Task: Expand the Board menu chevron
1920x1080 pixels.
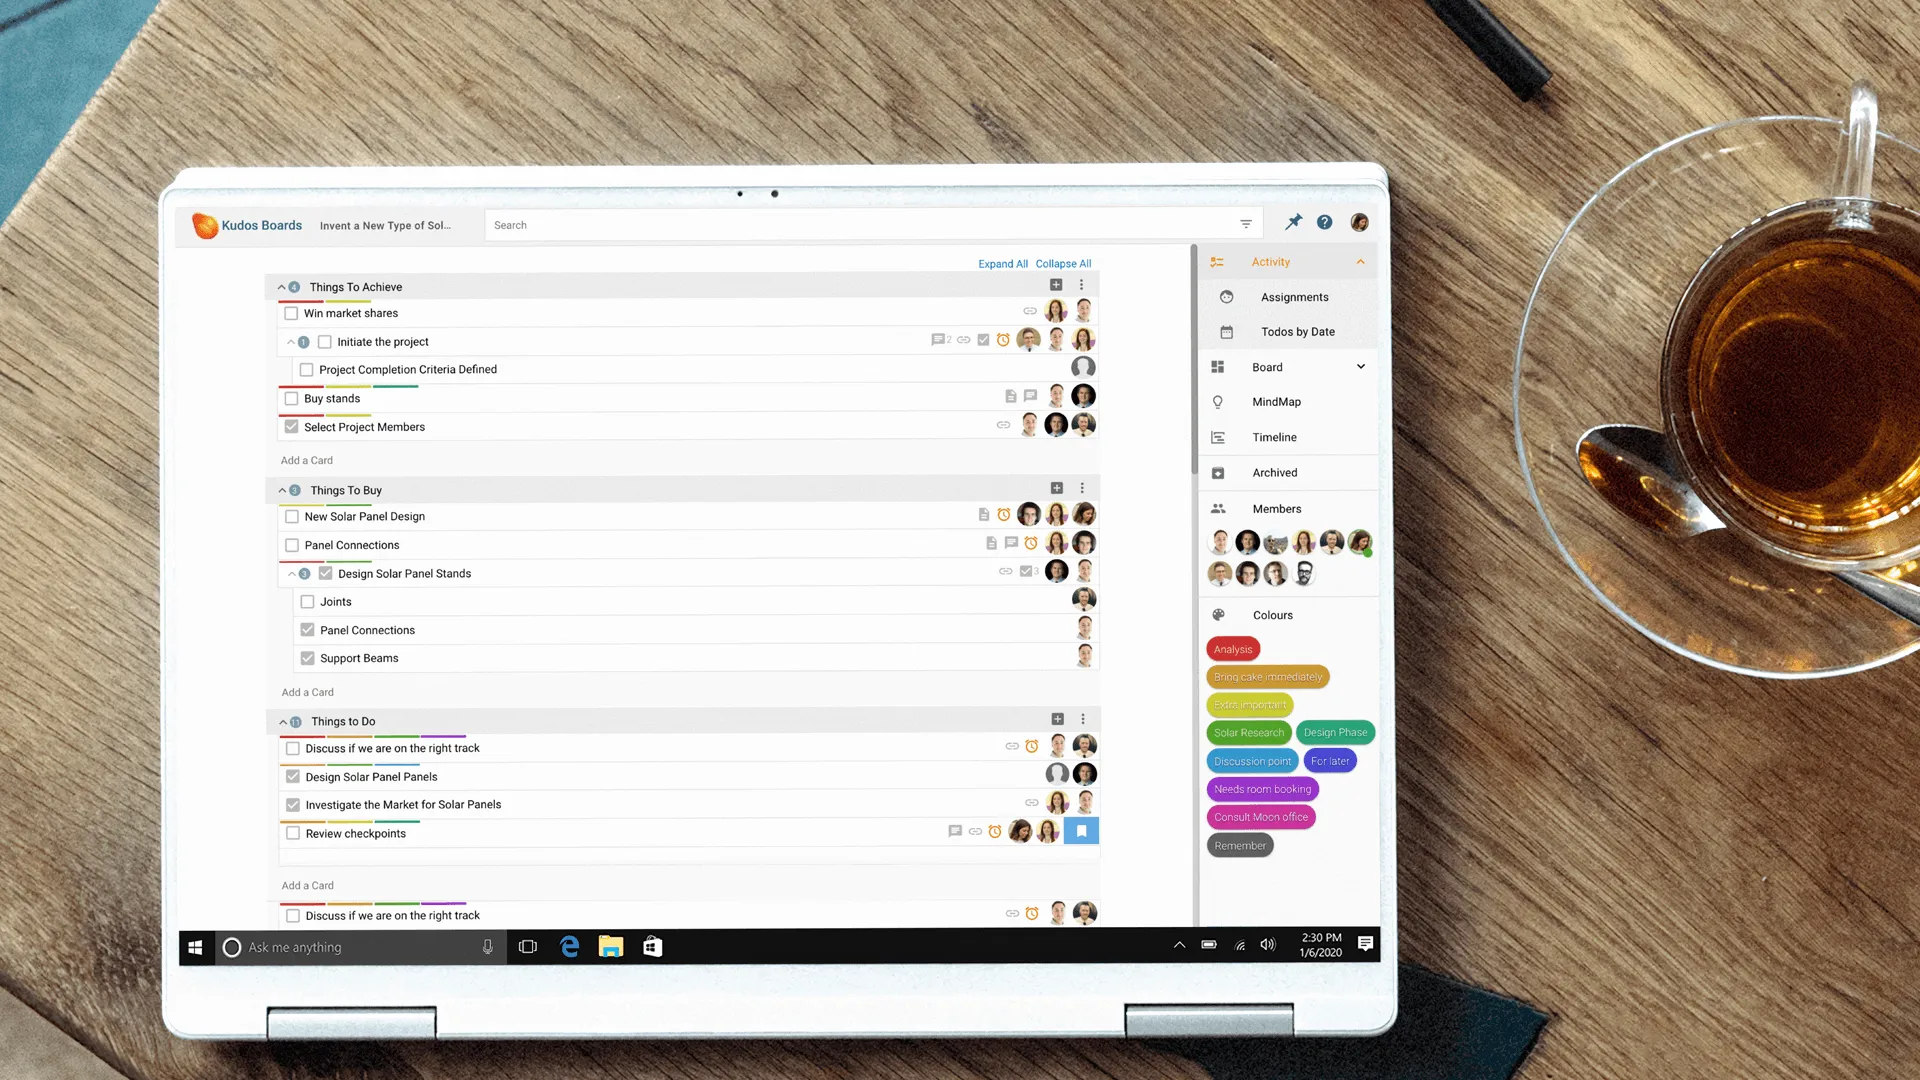Action: click(1360, 366)
